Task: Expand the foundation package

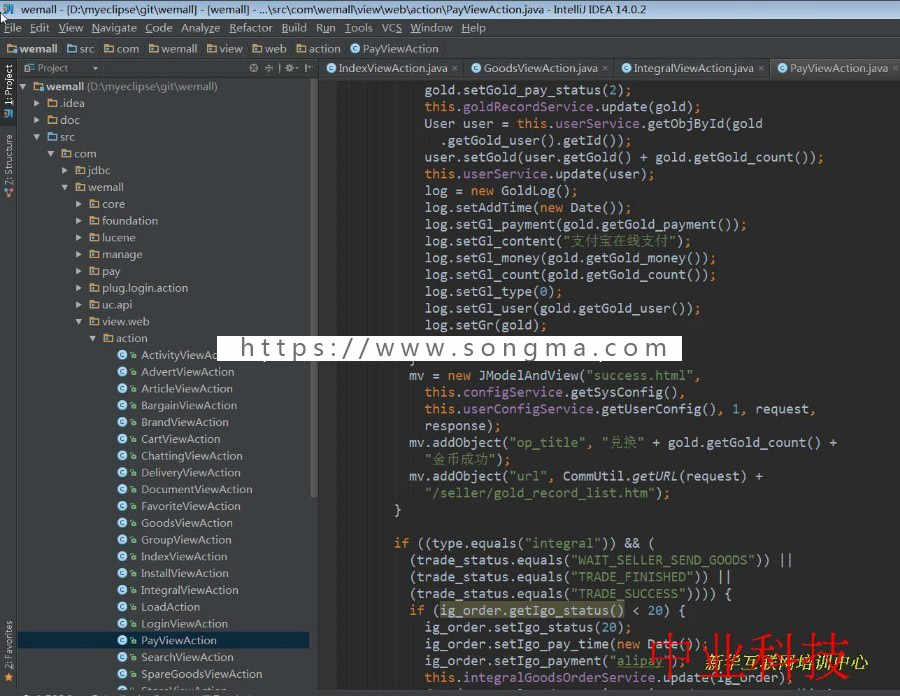Action: pyautogui.click(x=79, y=221)
